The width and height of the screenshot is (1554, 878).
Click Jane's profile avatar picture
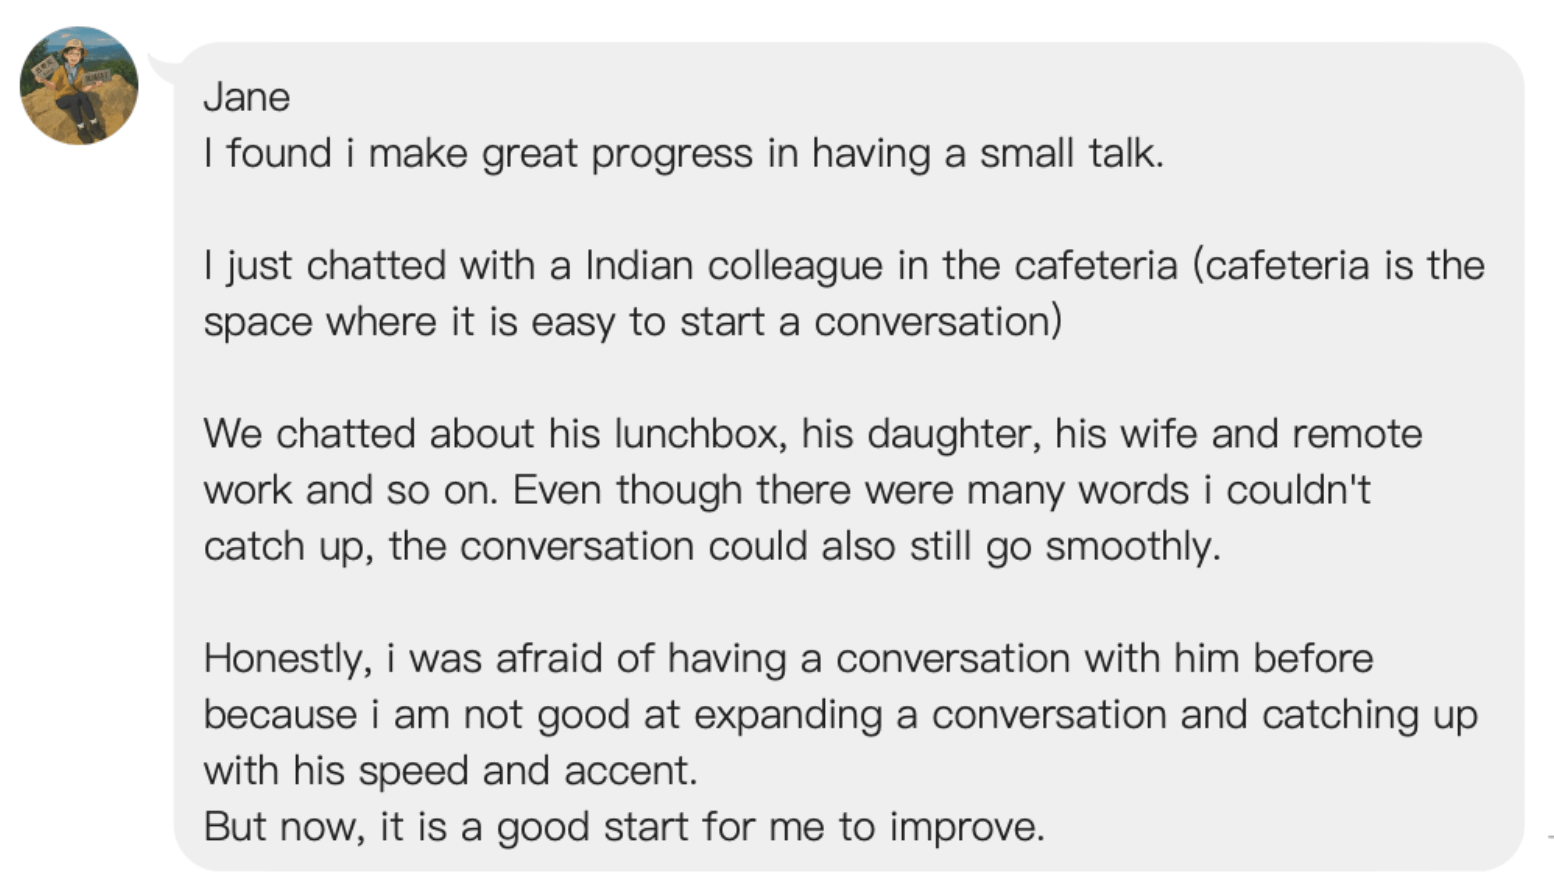click(79, 85)
